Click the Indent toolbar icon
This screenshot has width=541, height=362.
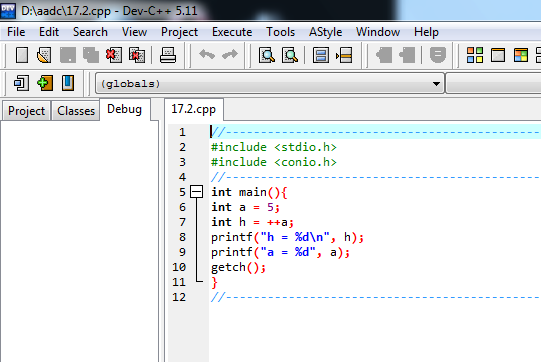coord(384,55)
